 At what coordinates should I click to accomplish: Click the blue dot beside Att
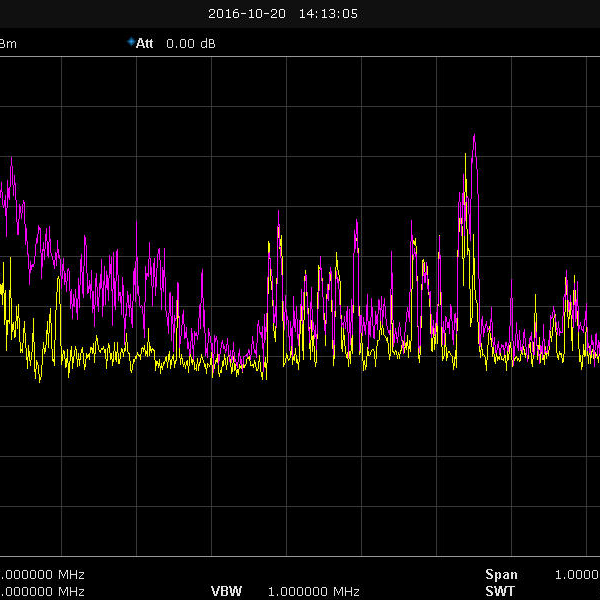[131, 42]
